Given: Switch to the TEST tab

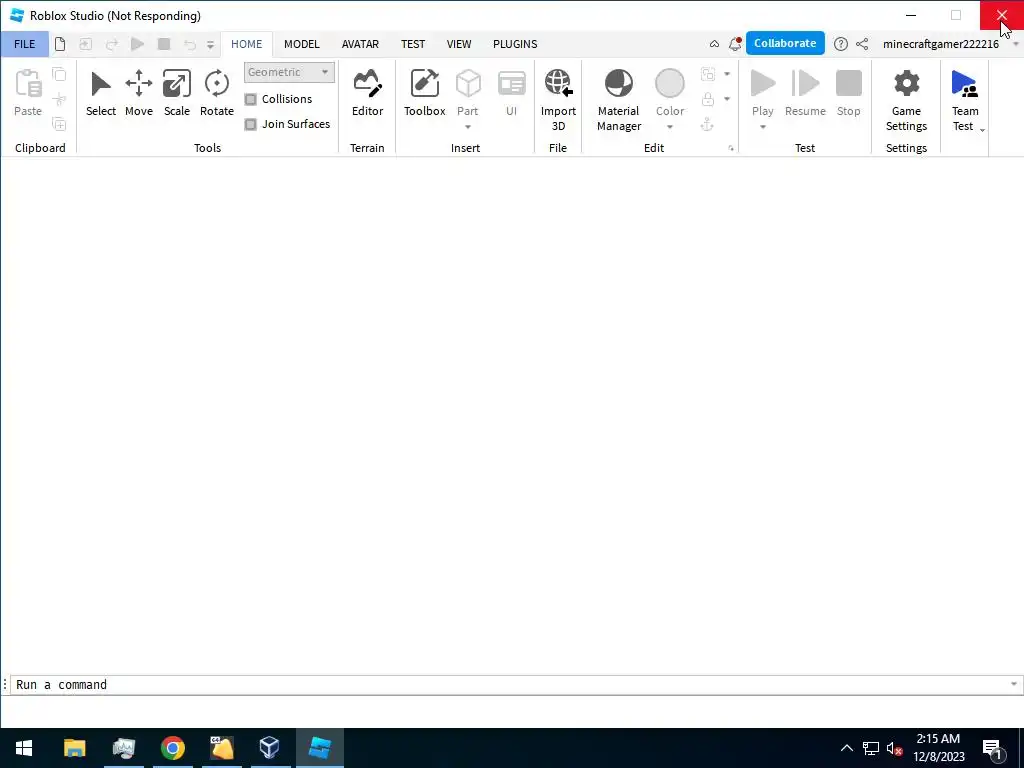Looking at the screenshot, I should click(413, 44).
